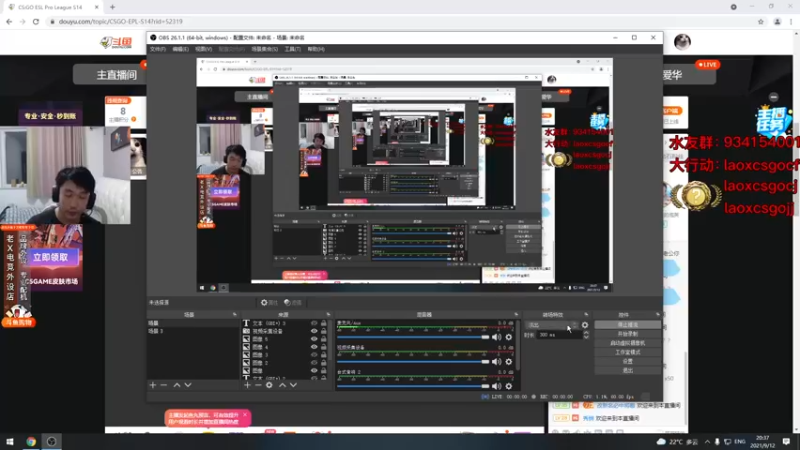Select 图像 4 source row
This screenshot has width=800, height=450.
tap(279, 347)
